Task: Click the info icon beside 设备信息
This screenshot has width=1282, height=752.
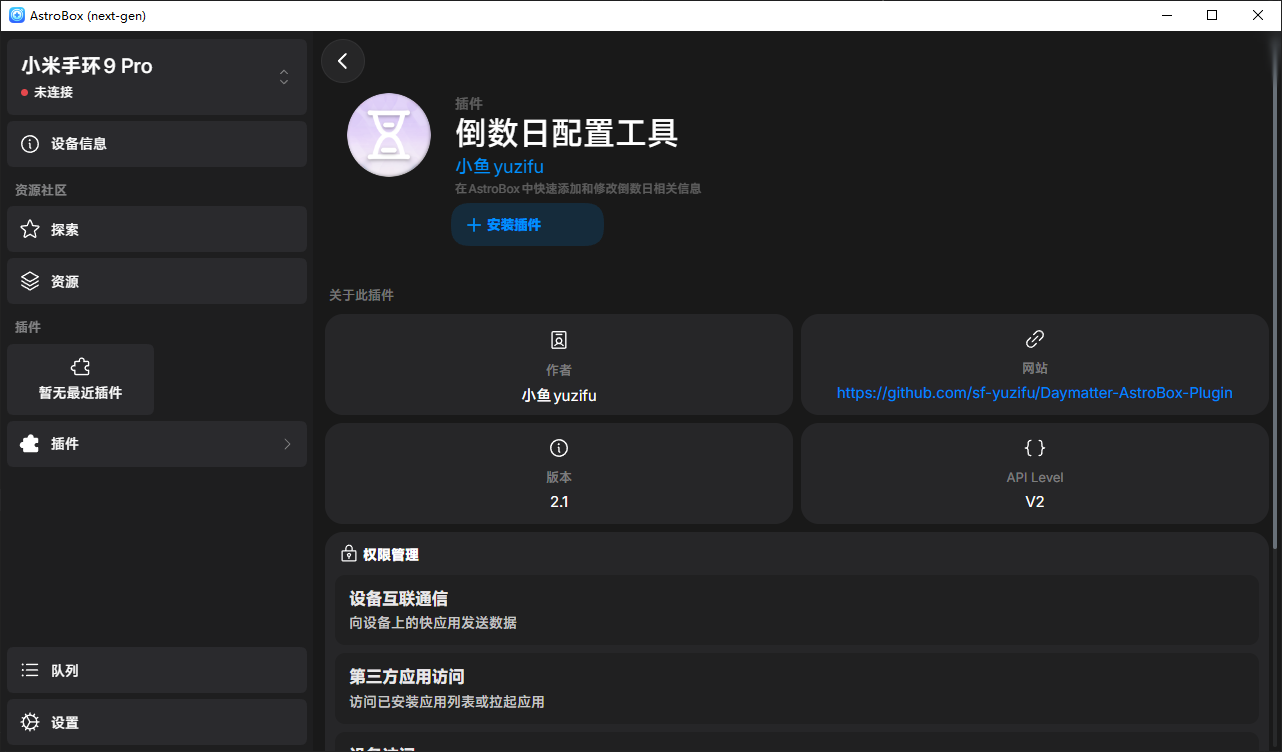Action: [x=30, y=144]
